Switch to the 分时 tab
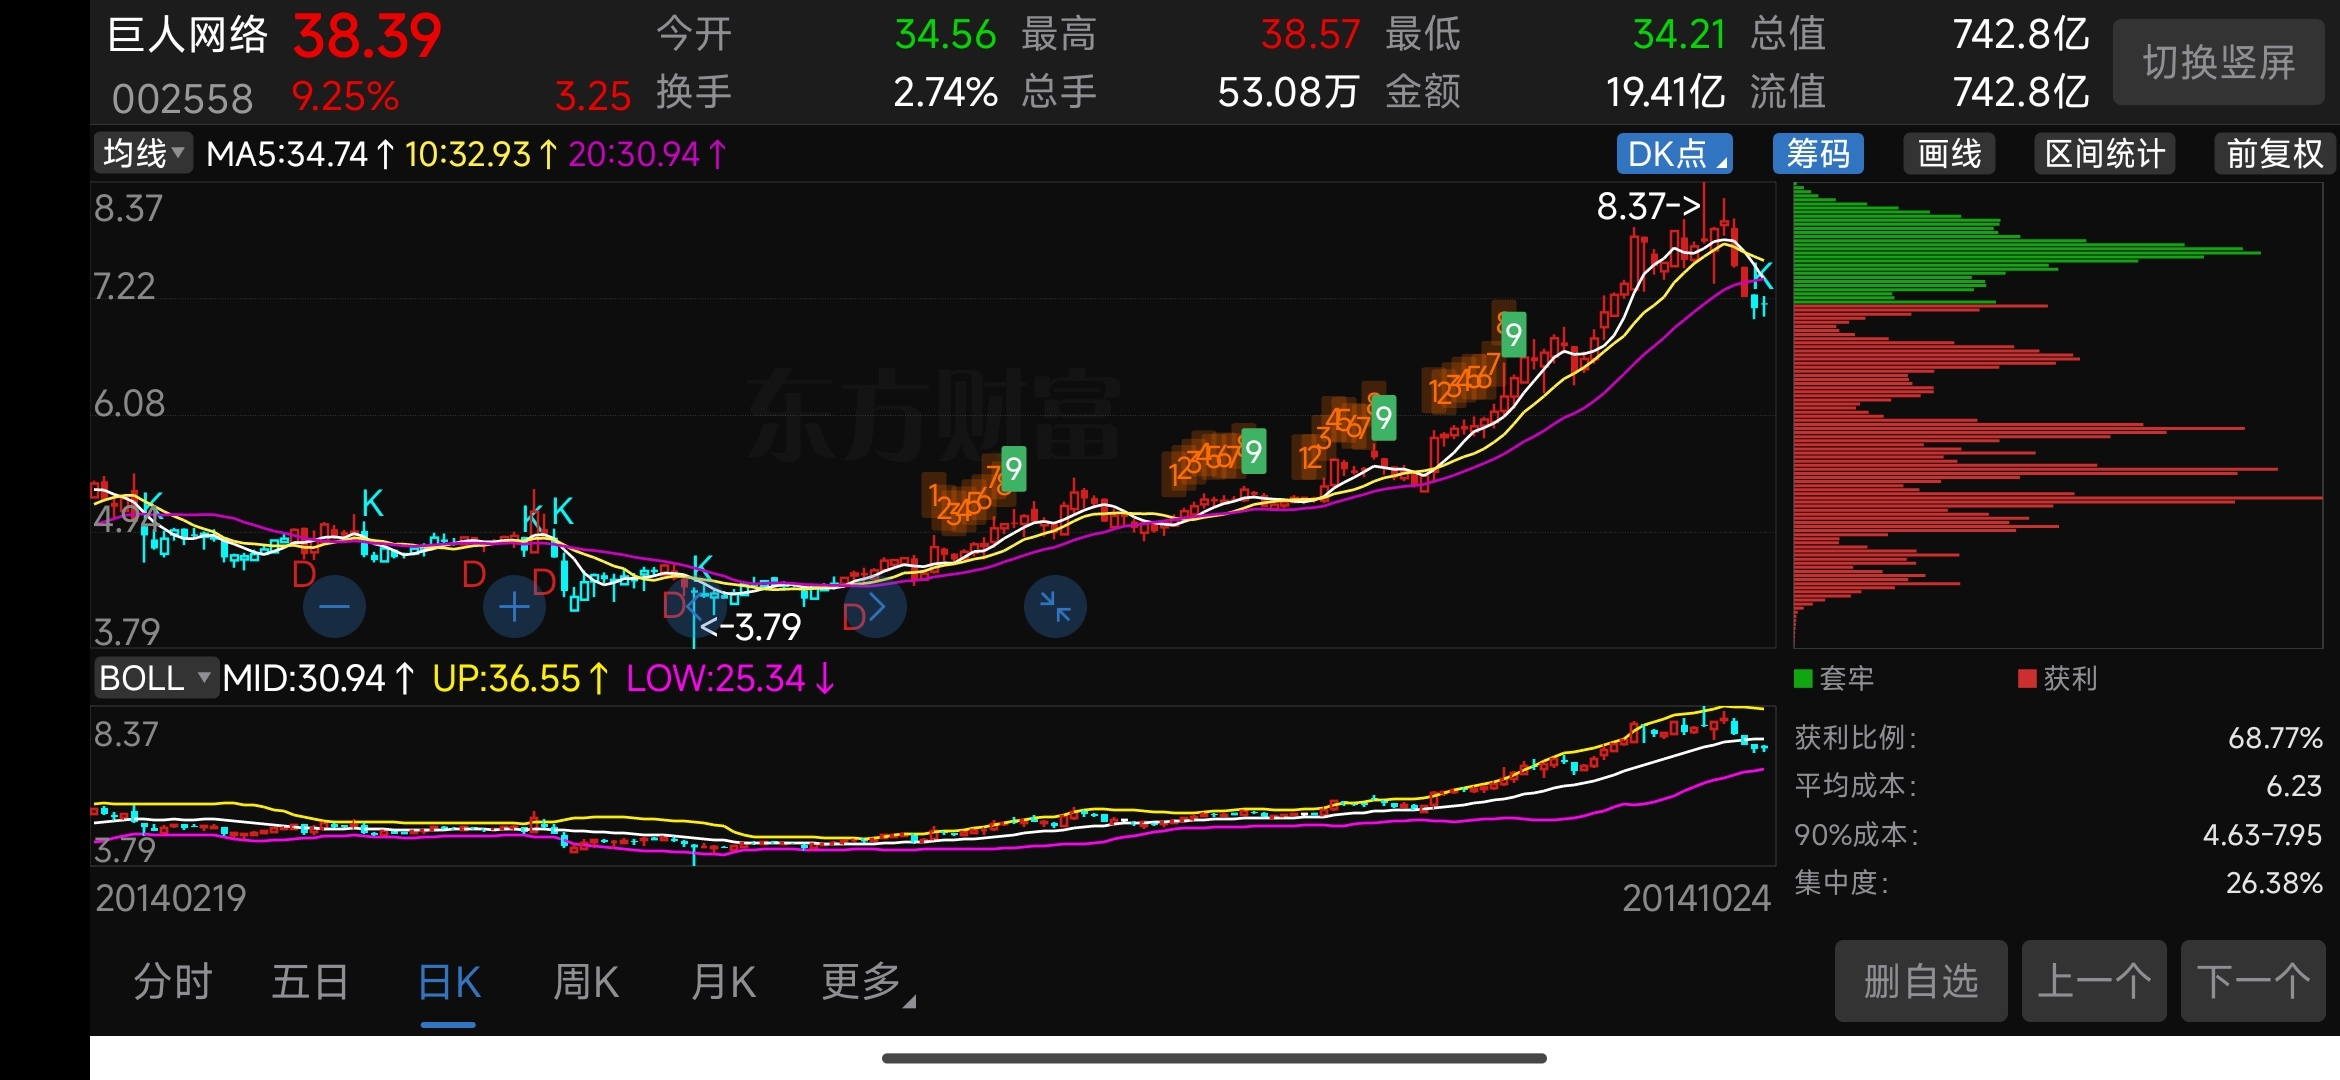 tap(173, 982)
